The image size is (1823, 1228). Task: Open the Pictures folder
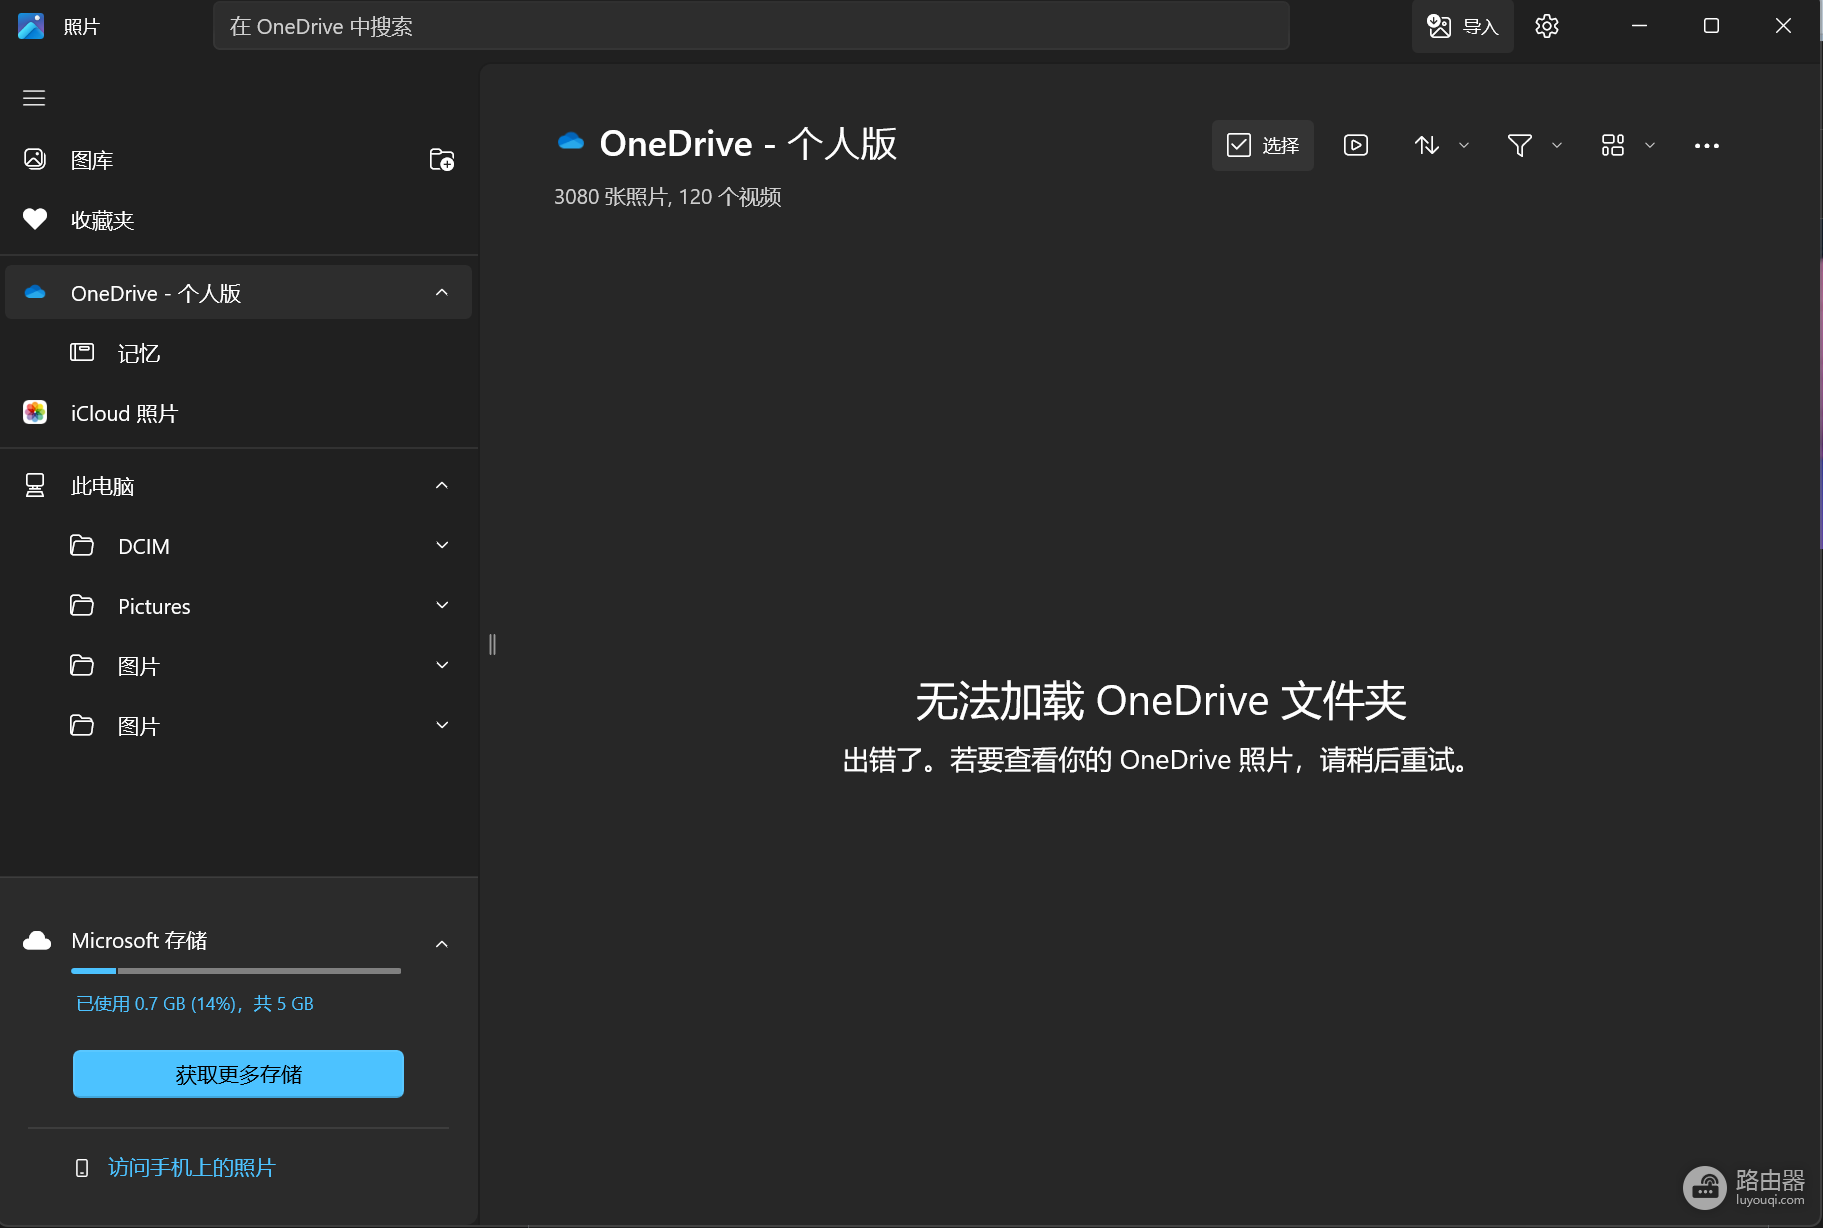(154, 606)
